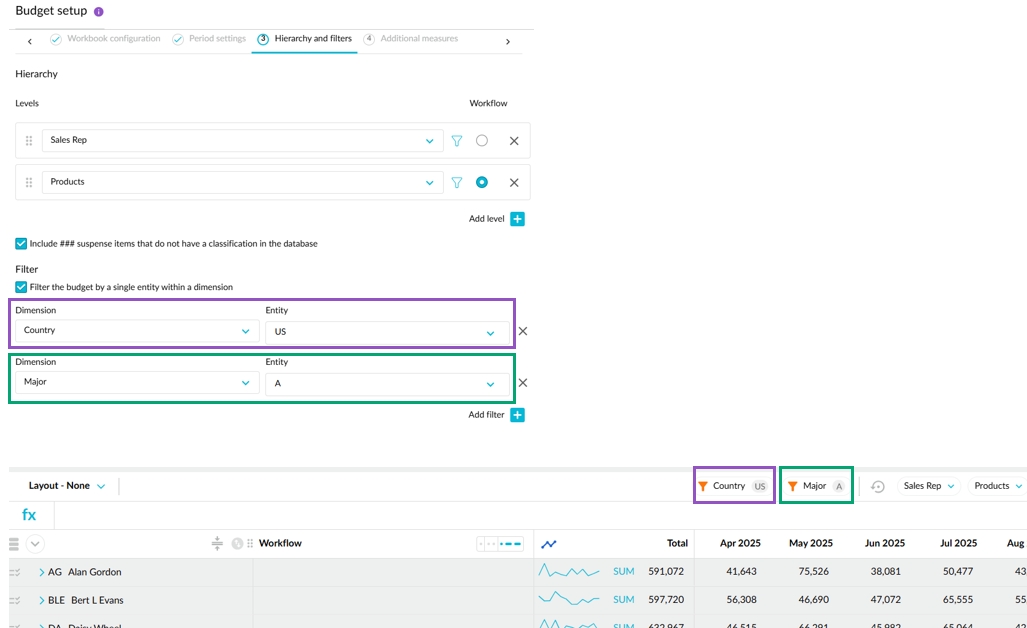Viewport: 1027px width, 628px height.
Task: Toggle include ### suspense items checkbox
Action: 21,243
